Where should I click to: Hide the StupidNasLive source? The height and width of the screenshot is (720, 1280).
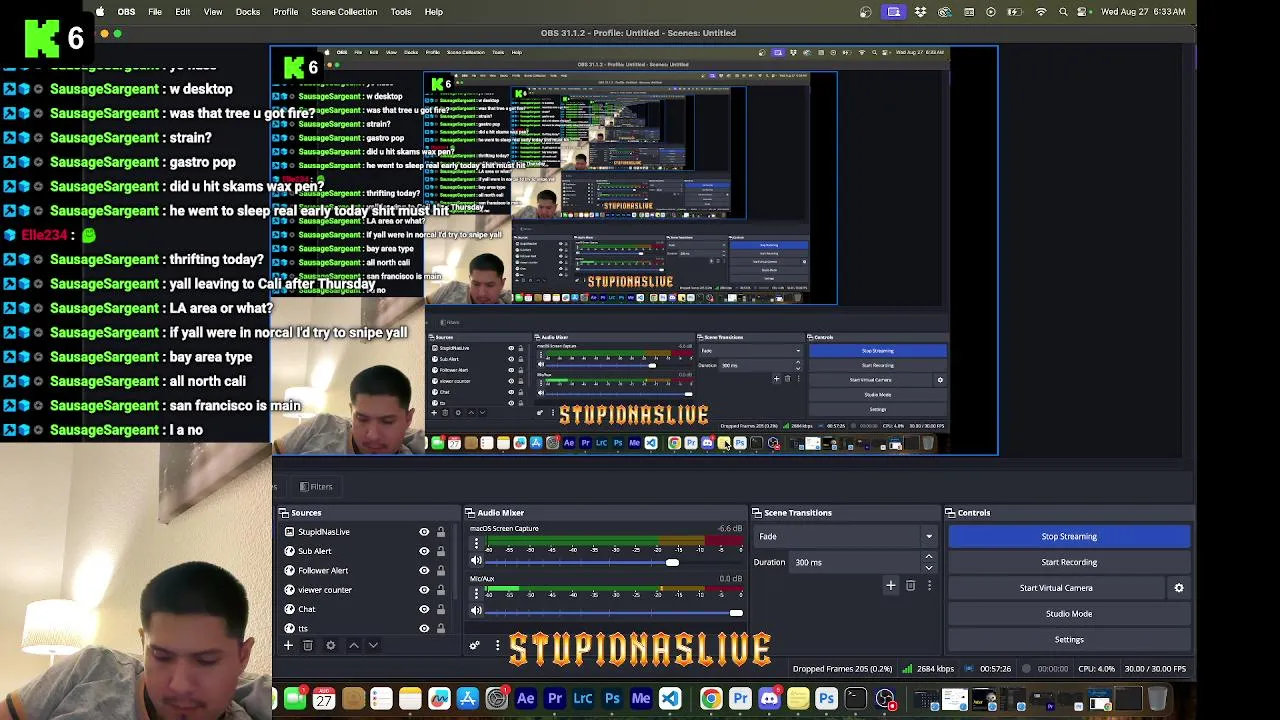(x=424, y=532)
